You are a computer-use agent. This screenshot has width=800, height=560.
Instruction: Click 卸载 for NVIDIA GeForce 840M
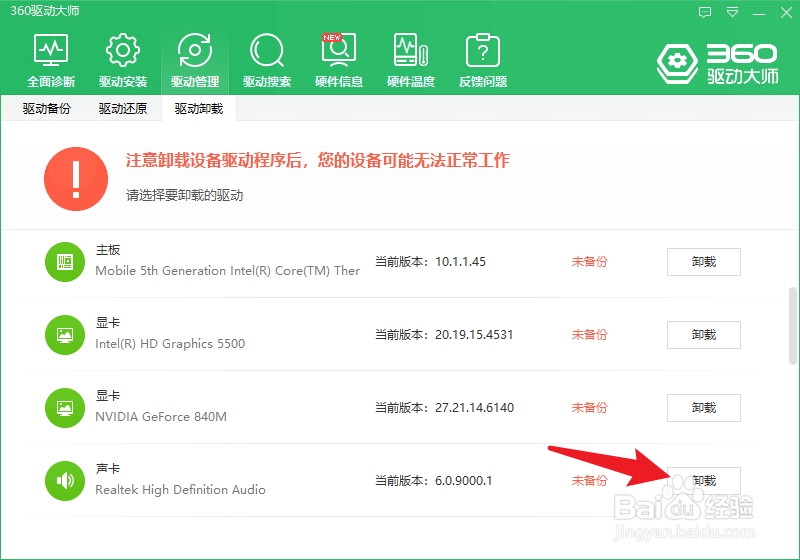tap(704, 408)
